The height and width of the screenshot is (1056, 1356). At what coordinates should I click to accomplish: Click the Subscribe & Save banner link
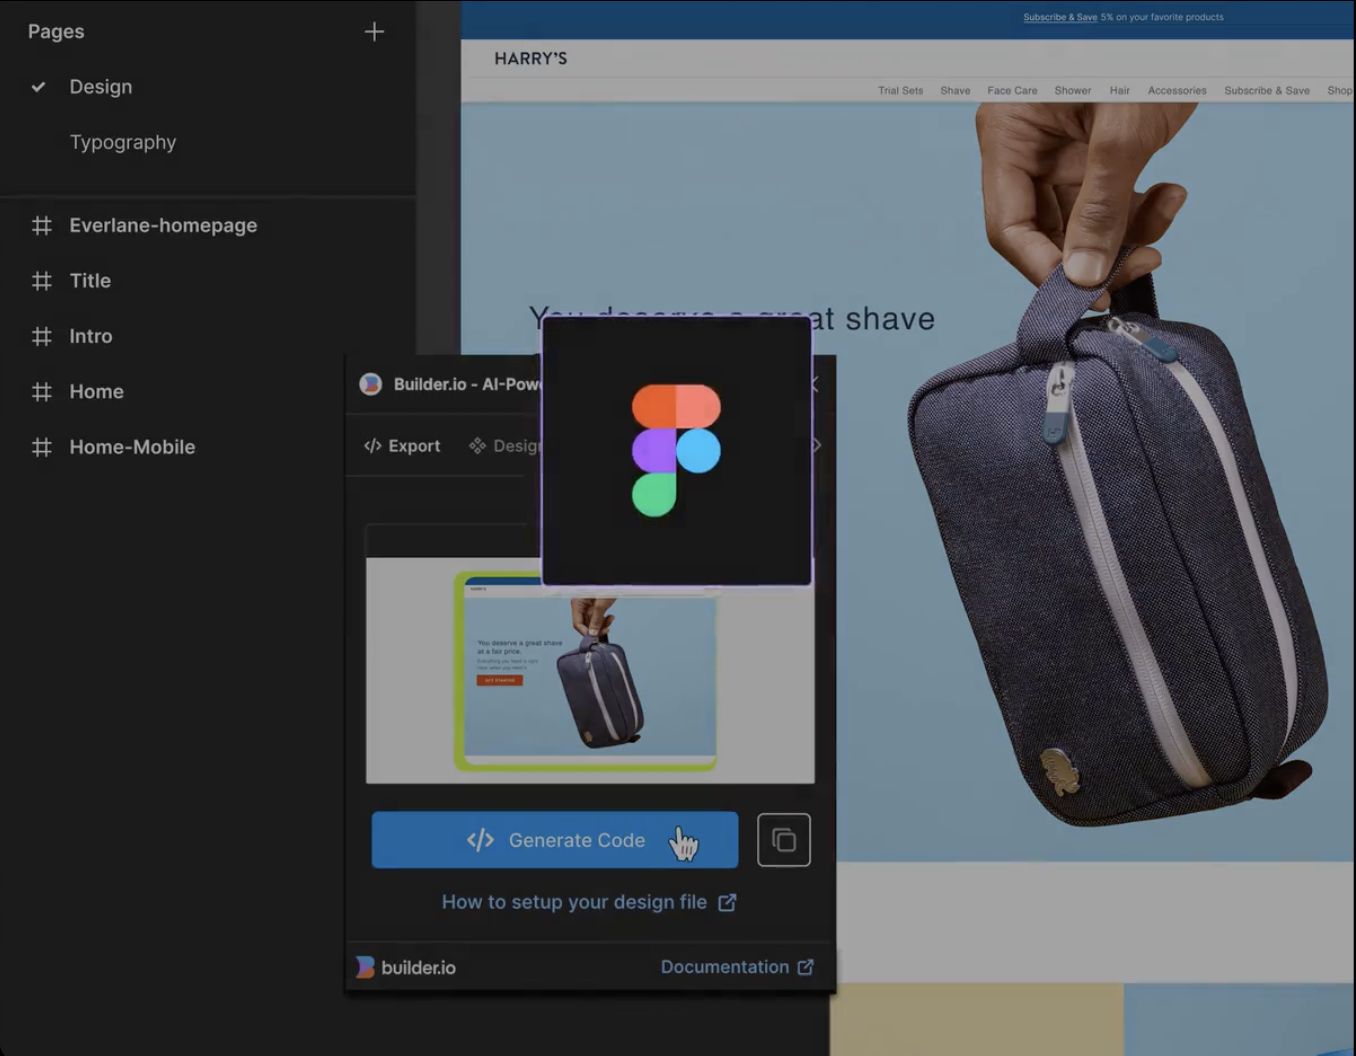point(1060,17)
